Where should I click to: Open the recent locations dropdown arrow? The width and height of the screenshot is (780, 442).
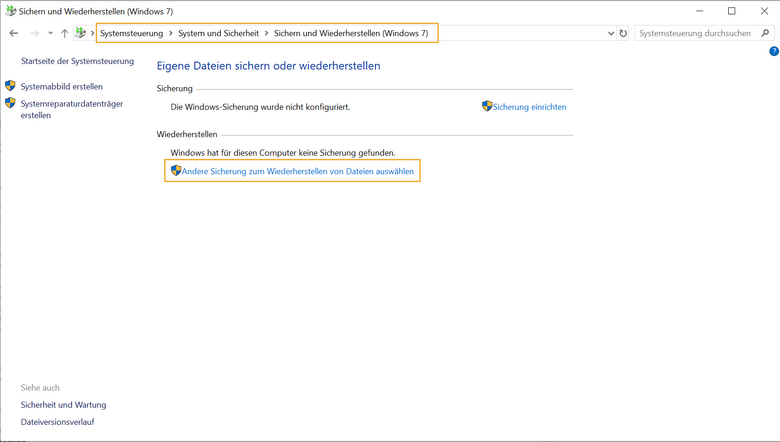pyautogui.click(x=50, y=33)
